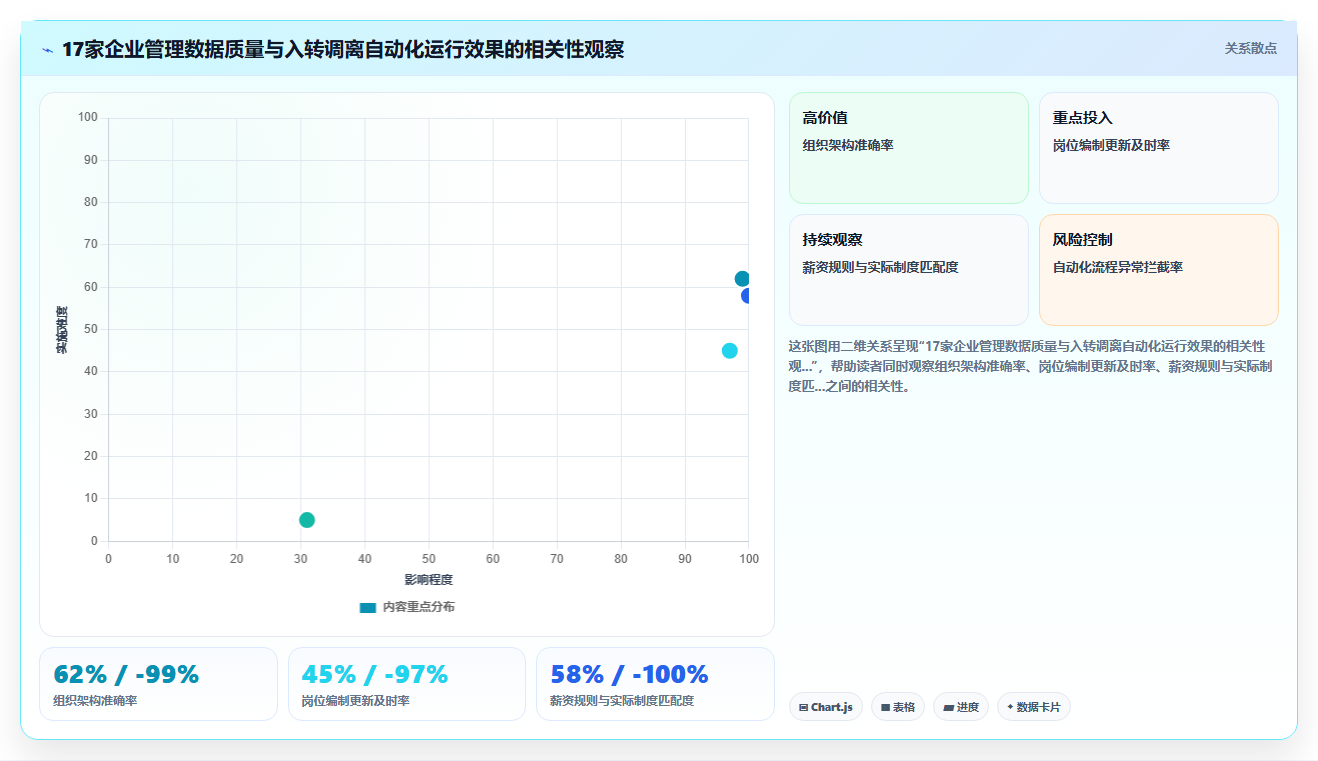Click the 实施难度 y-axis title
The width and height of the screenshot is (1318, 761).
[x=62, y=330]
